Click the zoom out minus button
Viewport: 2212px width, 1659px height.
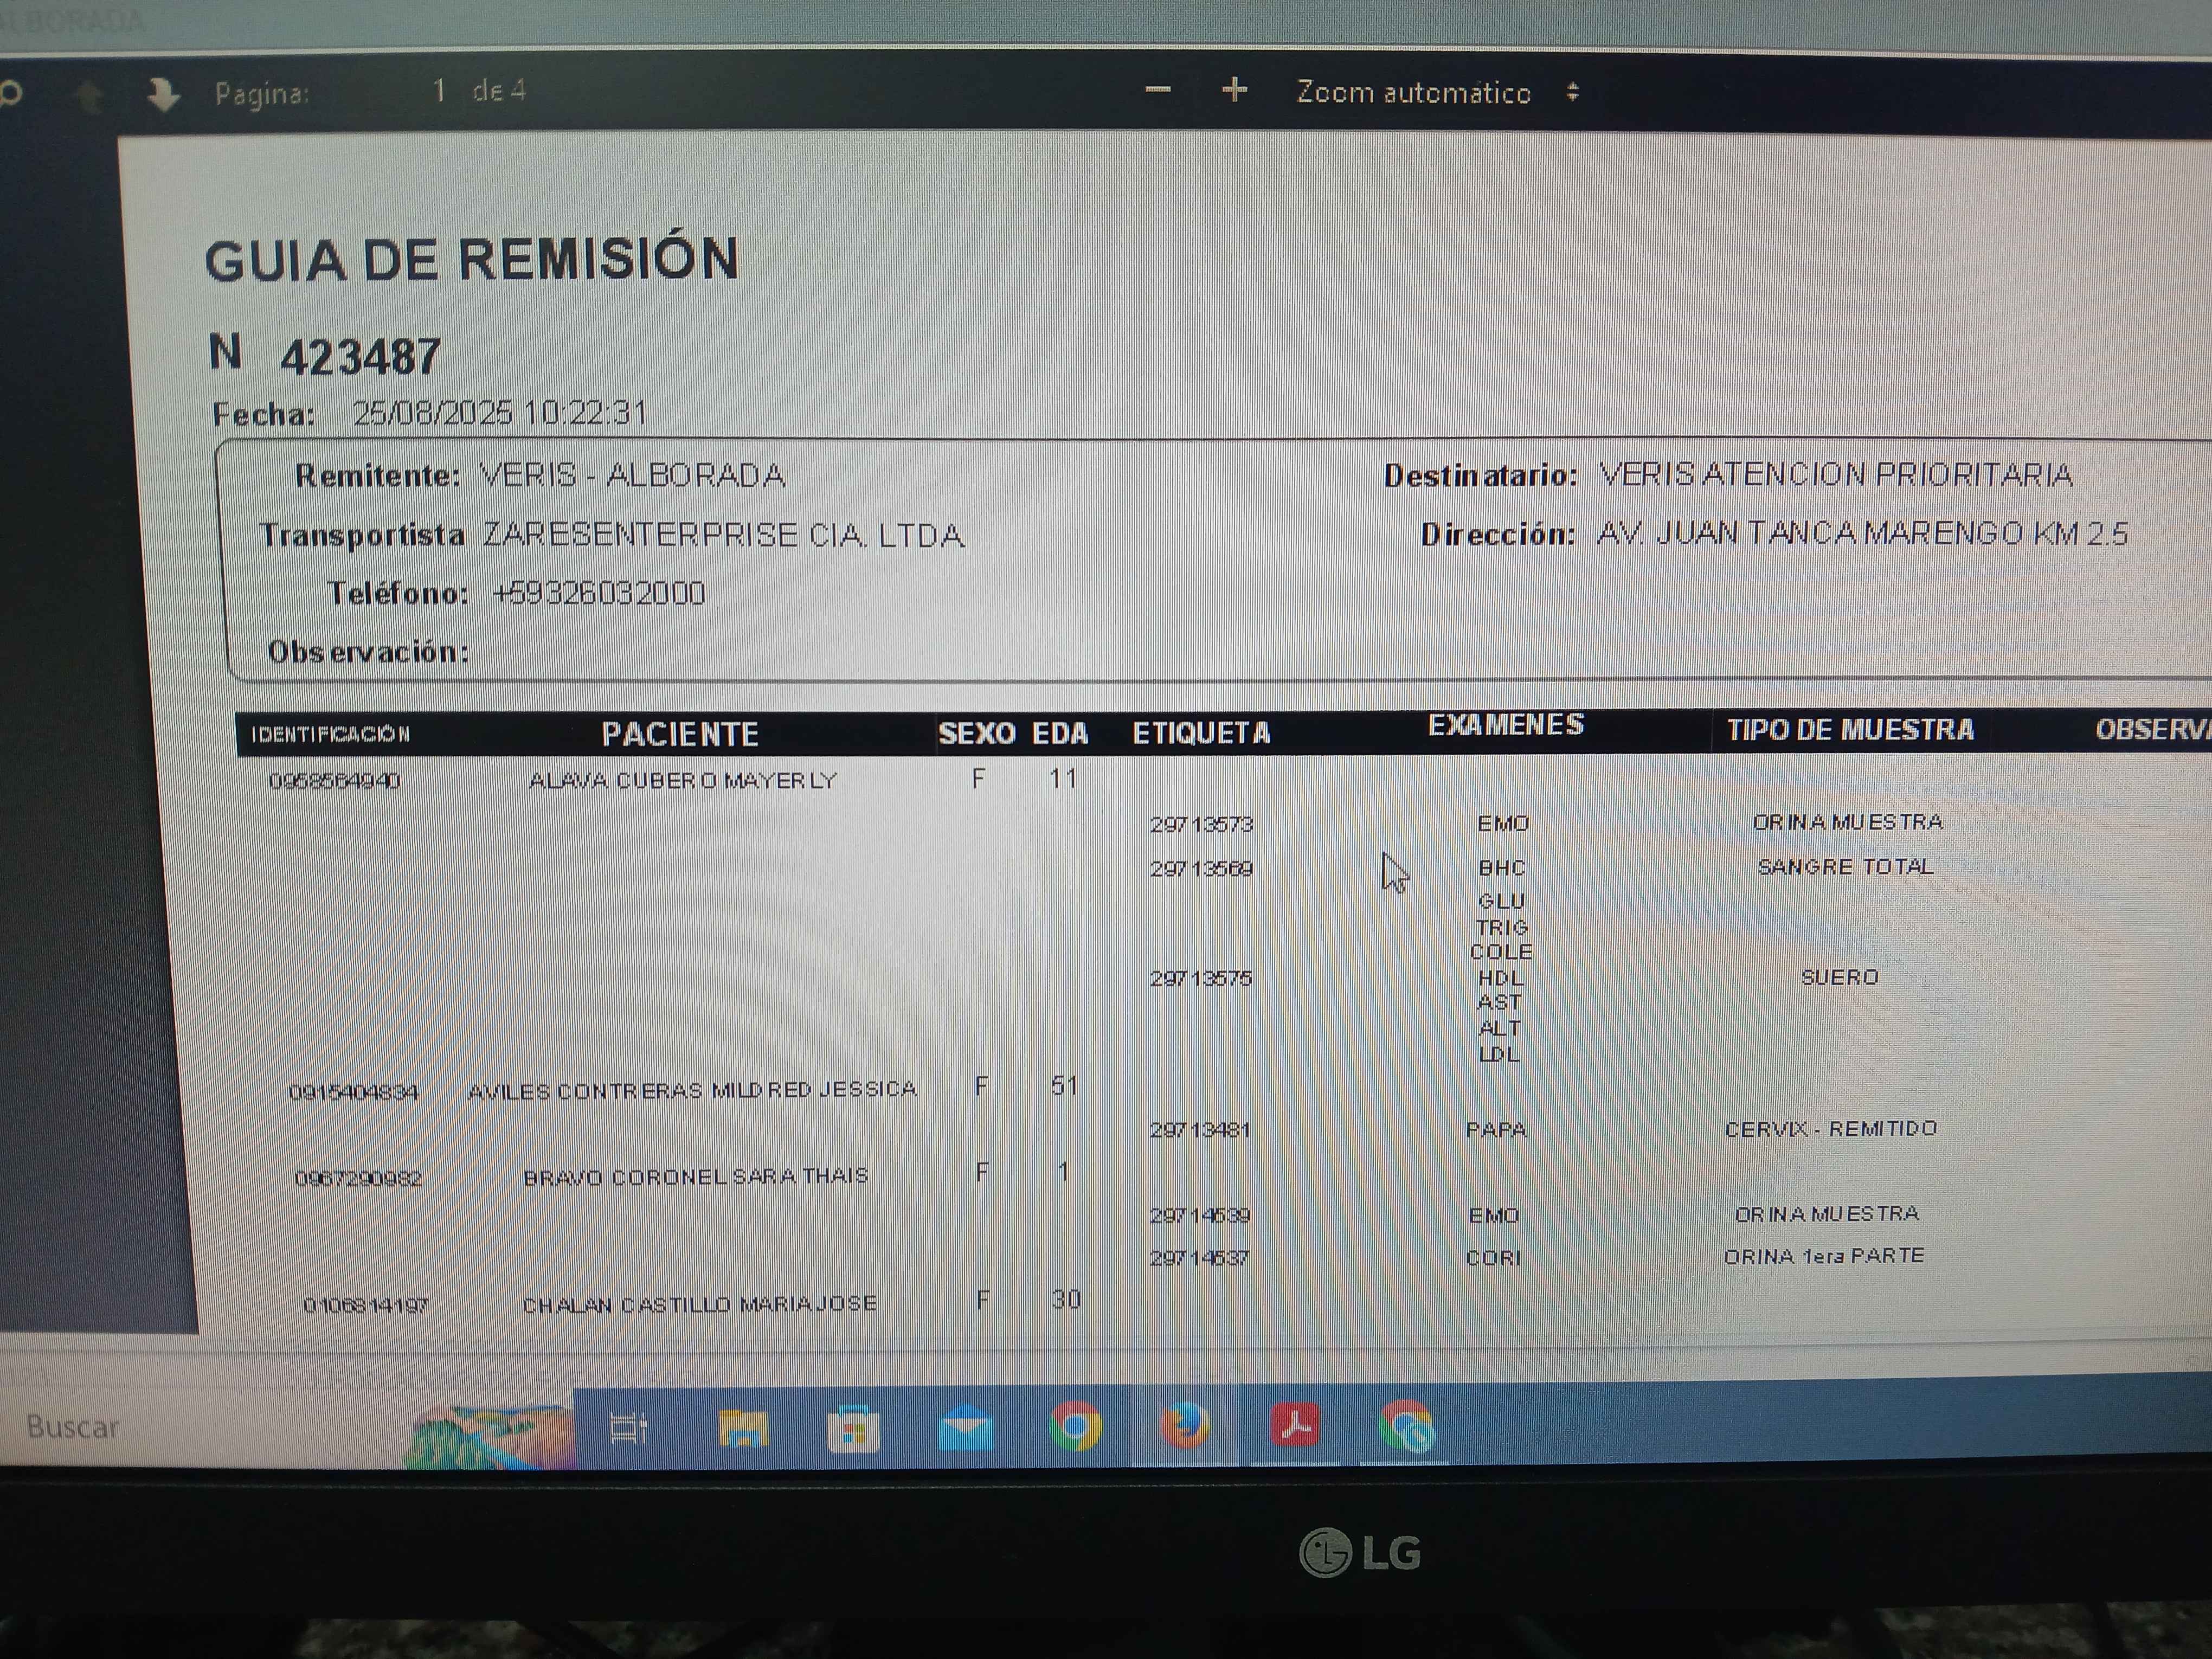(x=1157, y=90)
